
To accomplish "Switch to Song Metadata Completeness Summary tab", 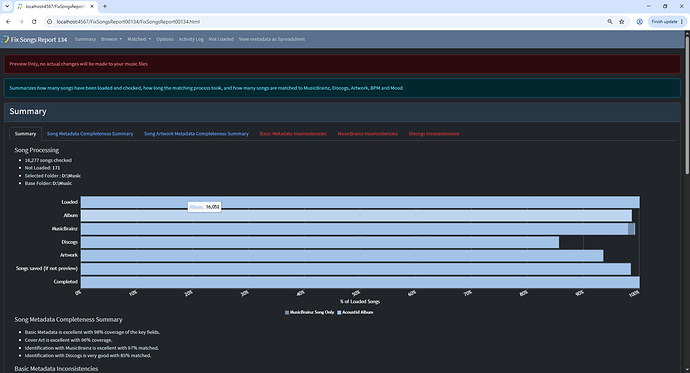I will point(90,134).
